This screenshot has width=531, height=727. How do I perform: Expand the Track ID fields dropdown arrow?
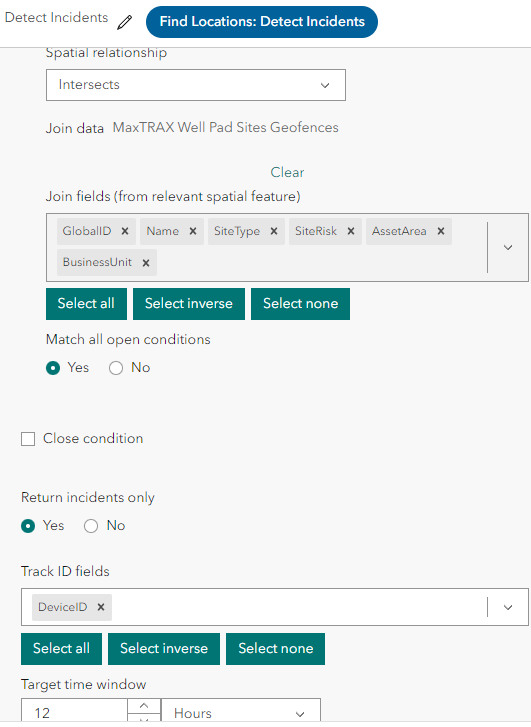pyautogui.click(x=508, y=607)
